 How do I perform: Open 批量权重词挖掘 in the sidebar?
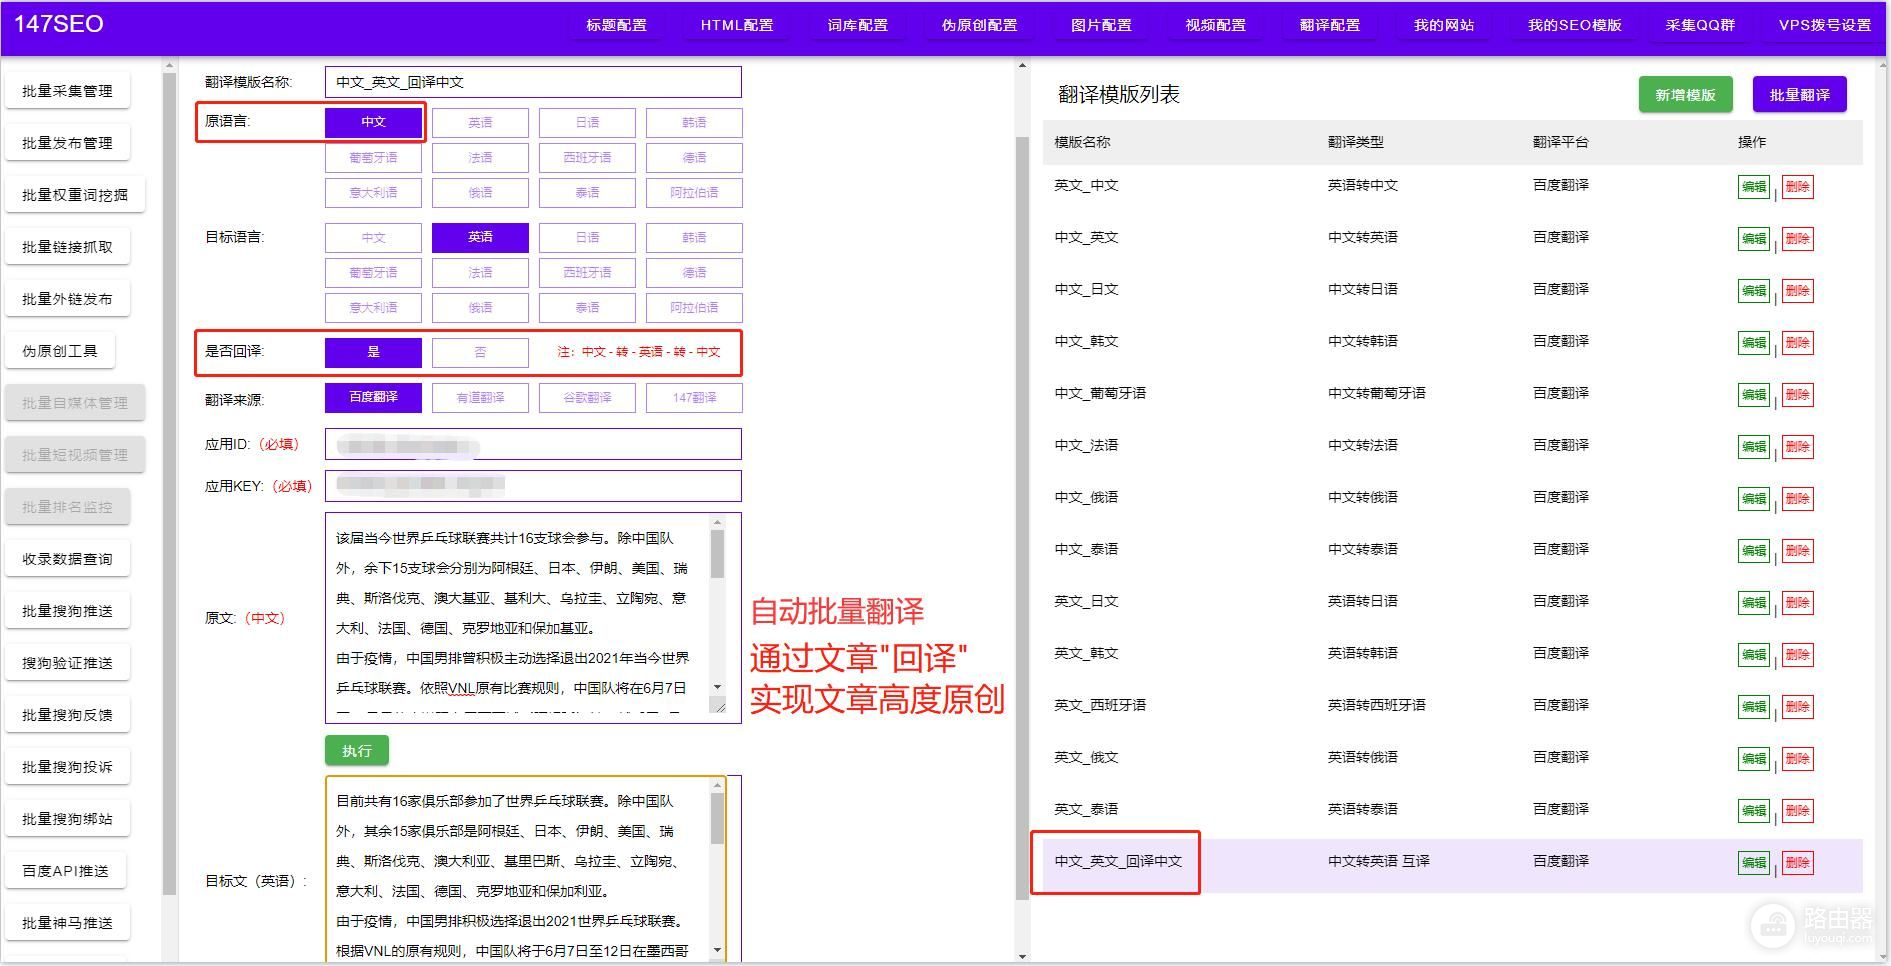coord(75,195)
